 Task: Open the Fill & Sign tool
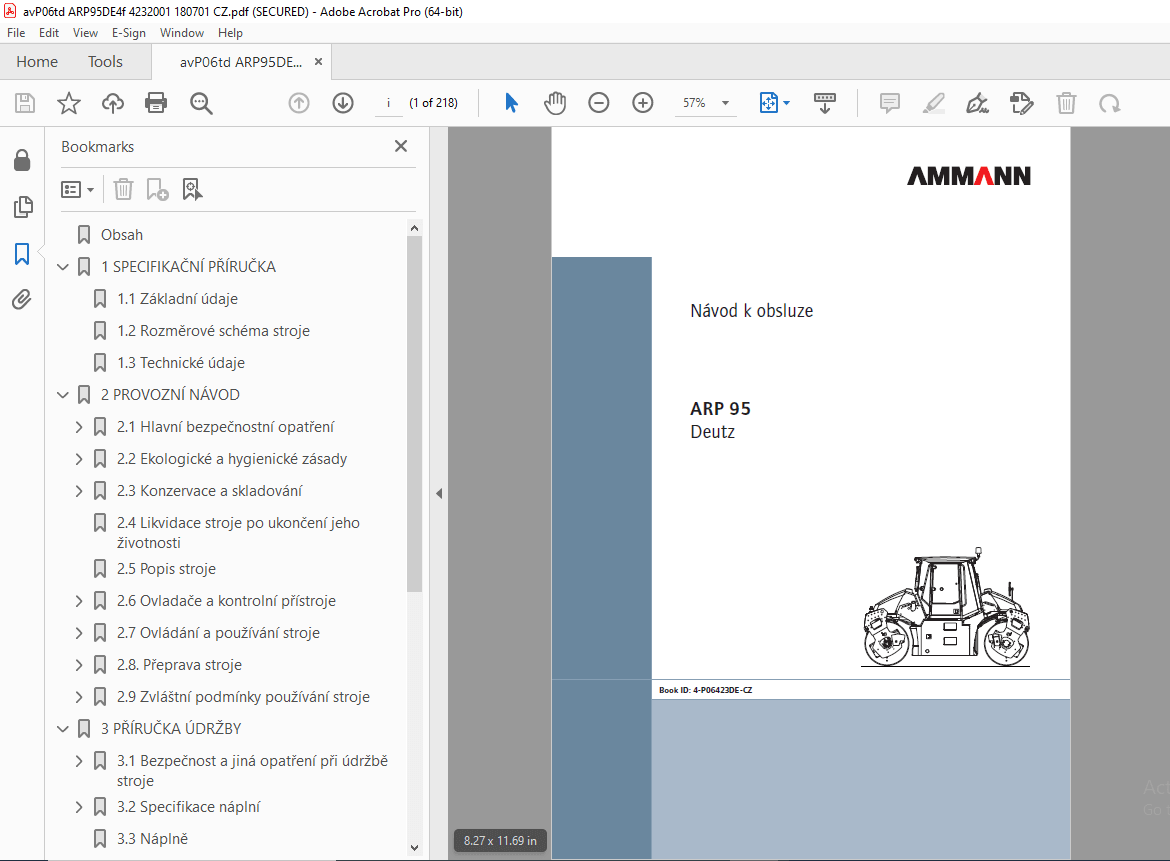coord(977,102)
